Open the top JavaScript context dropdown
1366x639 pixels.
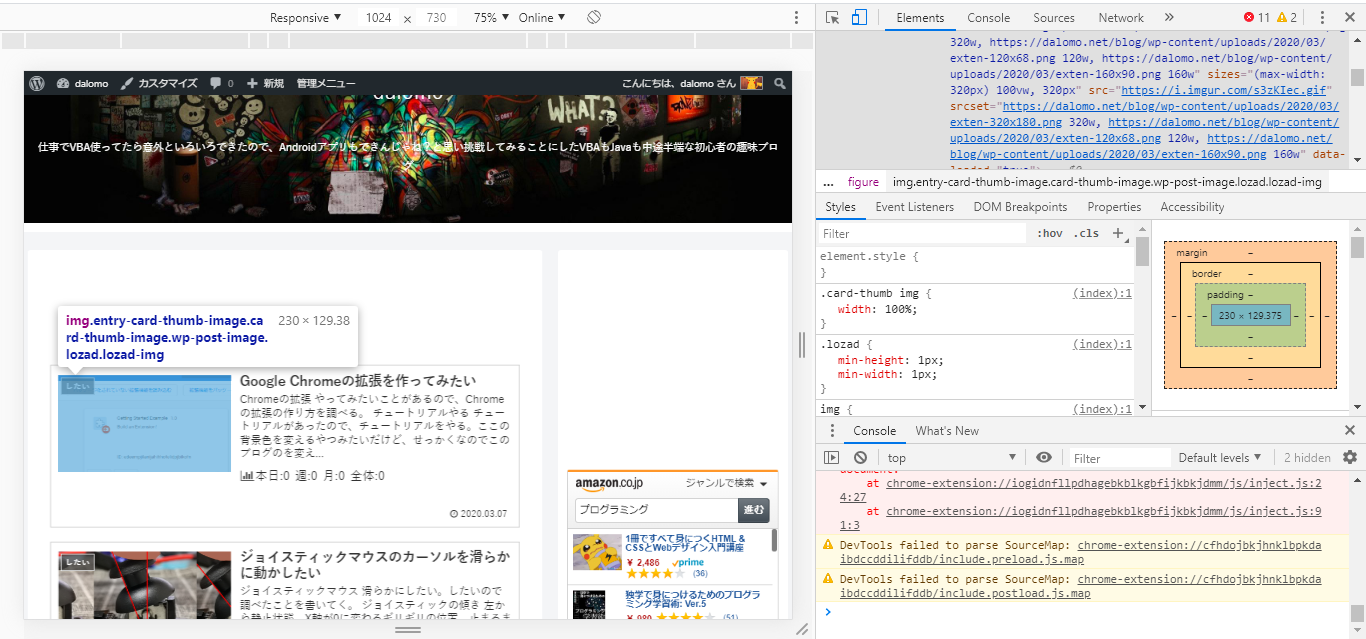pyautogui.click(x=950, y=458)
